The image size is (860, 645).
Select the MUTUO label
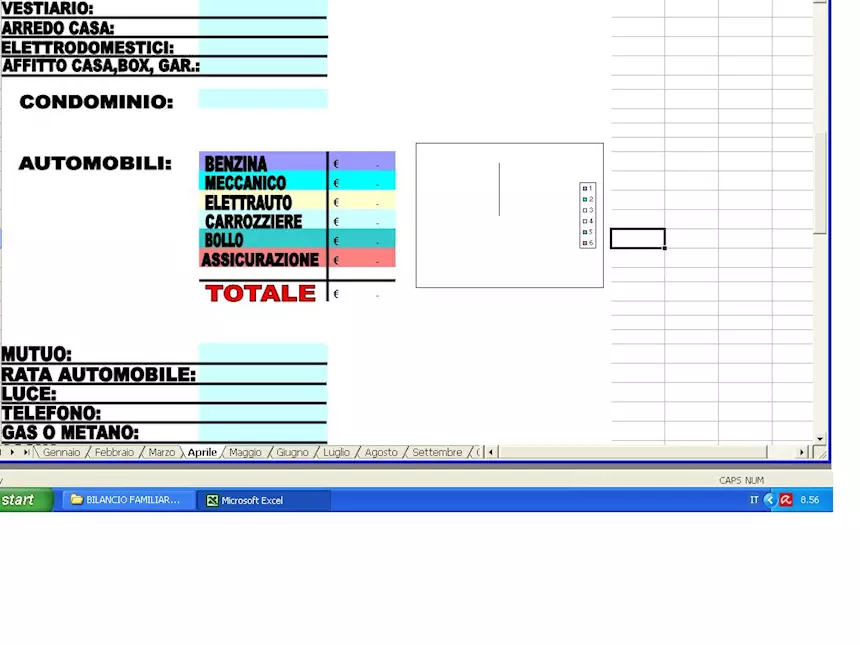click(36, 354)
